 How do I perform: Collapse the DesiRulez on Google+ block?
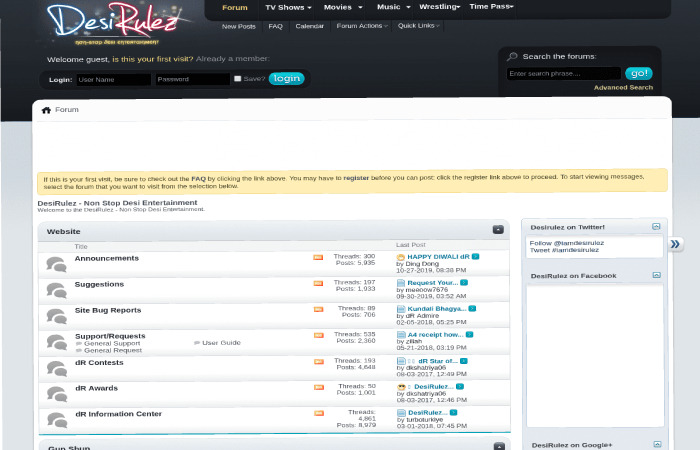(x=657, y=444)
